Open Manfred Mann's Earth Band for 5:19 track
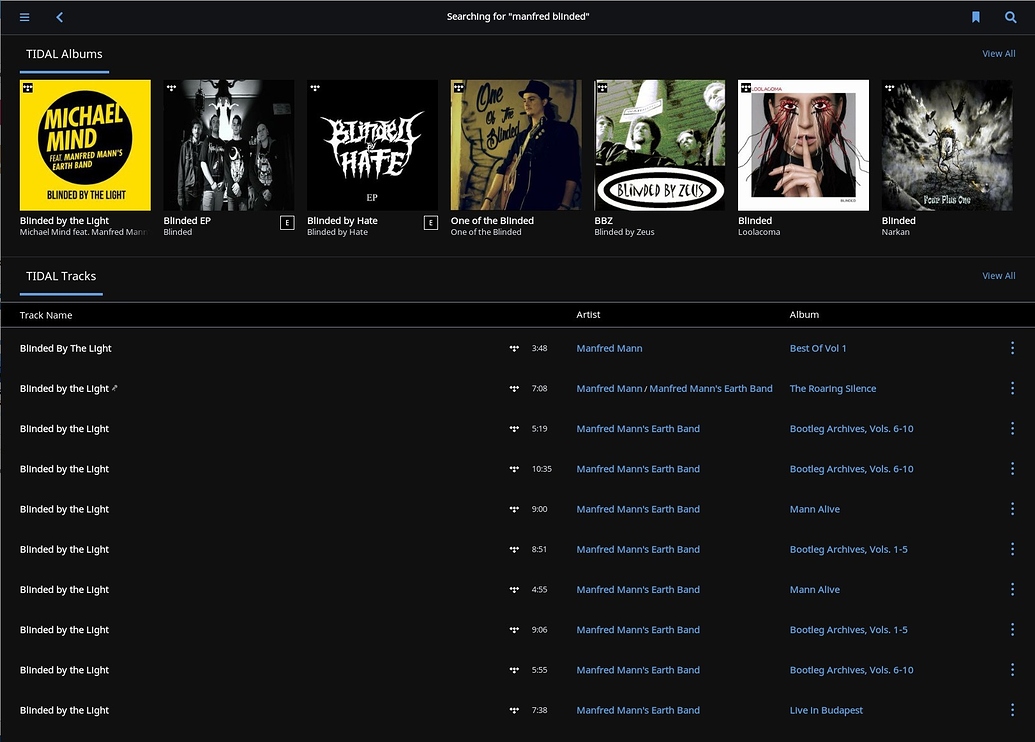 638,428
